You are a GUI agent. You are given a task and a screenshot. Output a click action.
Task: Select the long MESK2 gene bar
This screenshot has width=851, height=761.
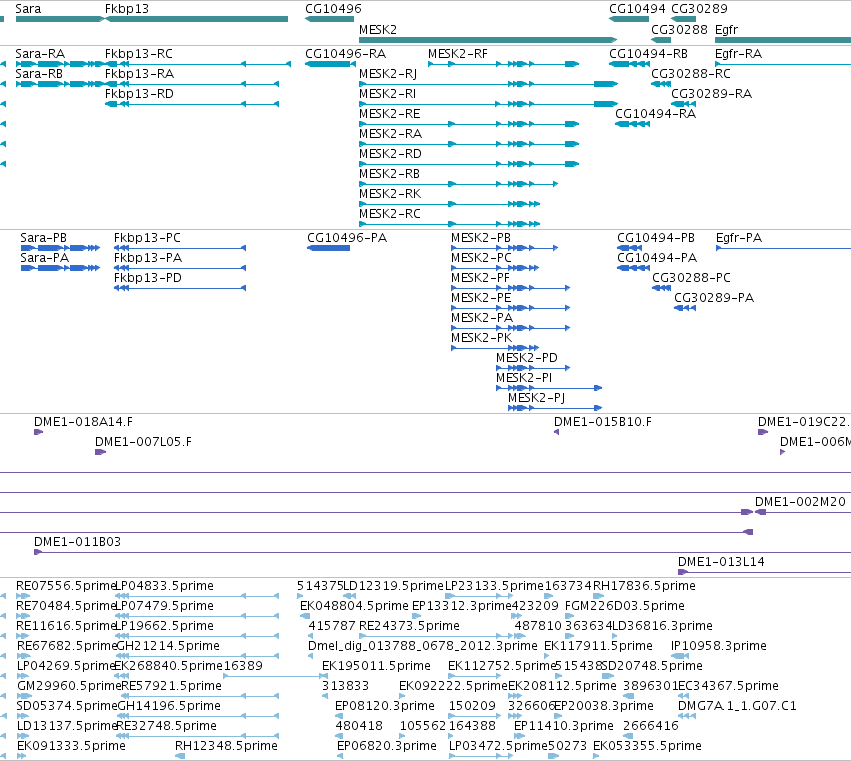click(x=488, y=40)
